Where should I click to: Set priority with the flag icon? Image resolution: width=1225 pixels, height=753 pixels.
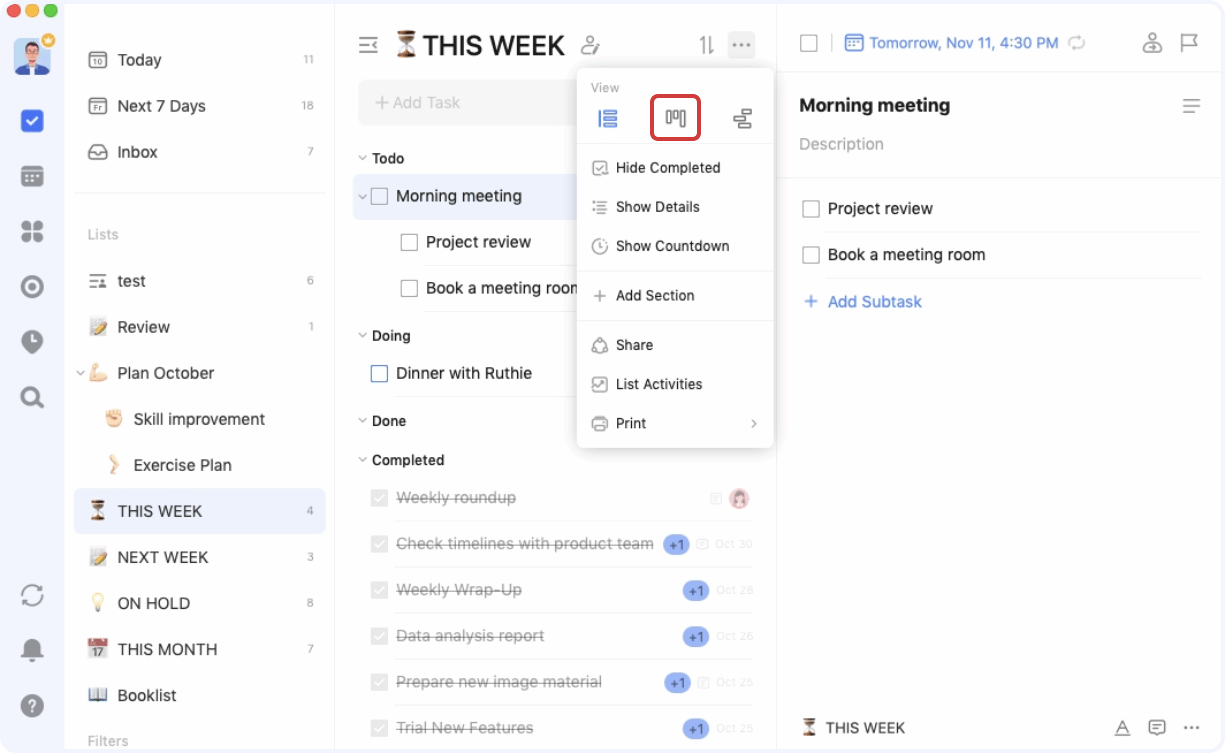coord(1189,43)
